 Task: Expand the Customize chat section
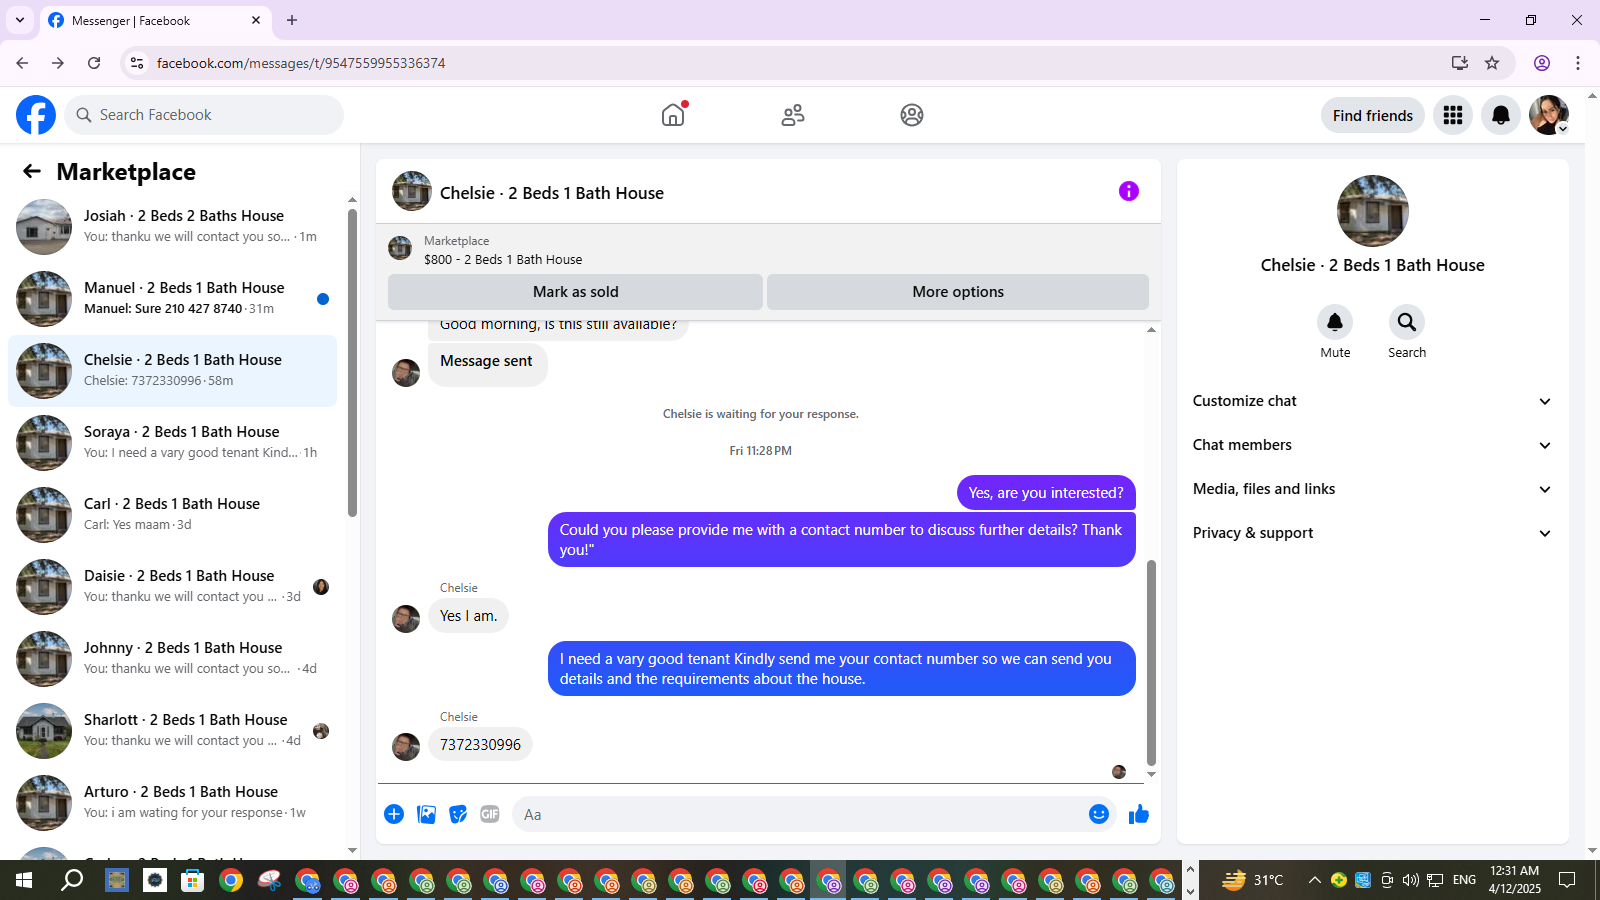(x=1372, y=401)
